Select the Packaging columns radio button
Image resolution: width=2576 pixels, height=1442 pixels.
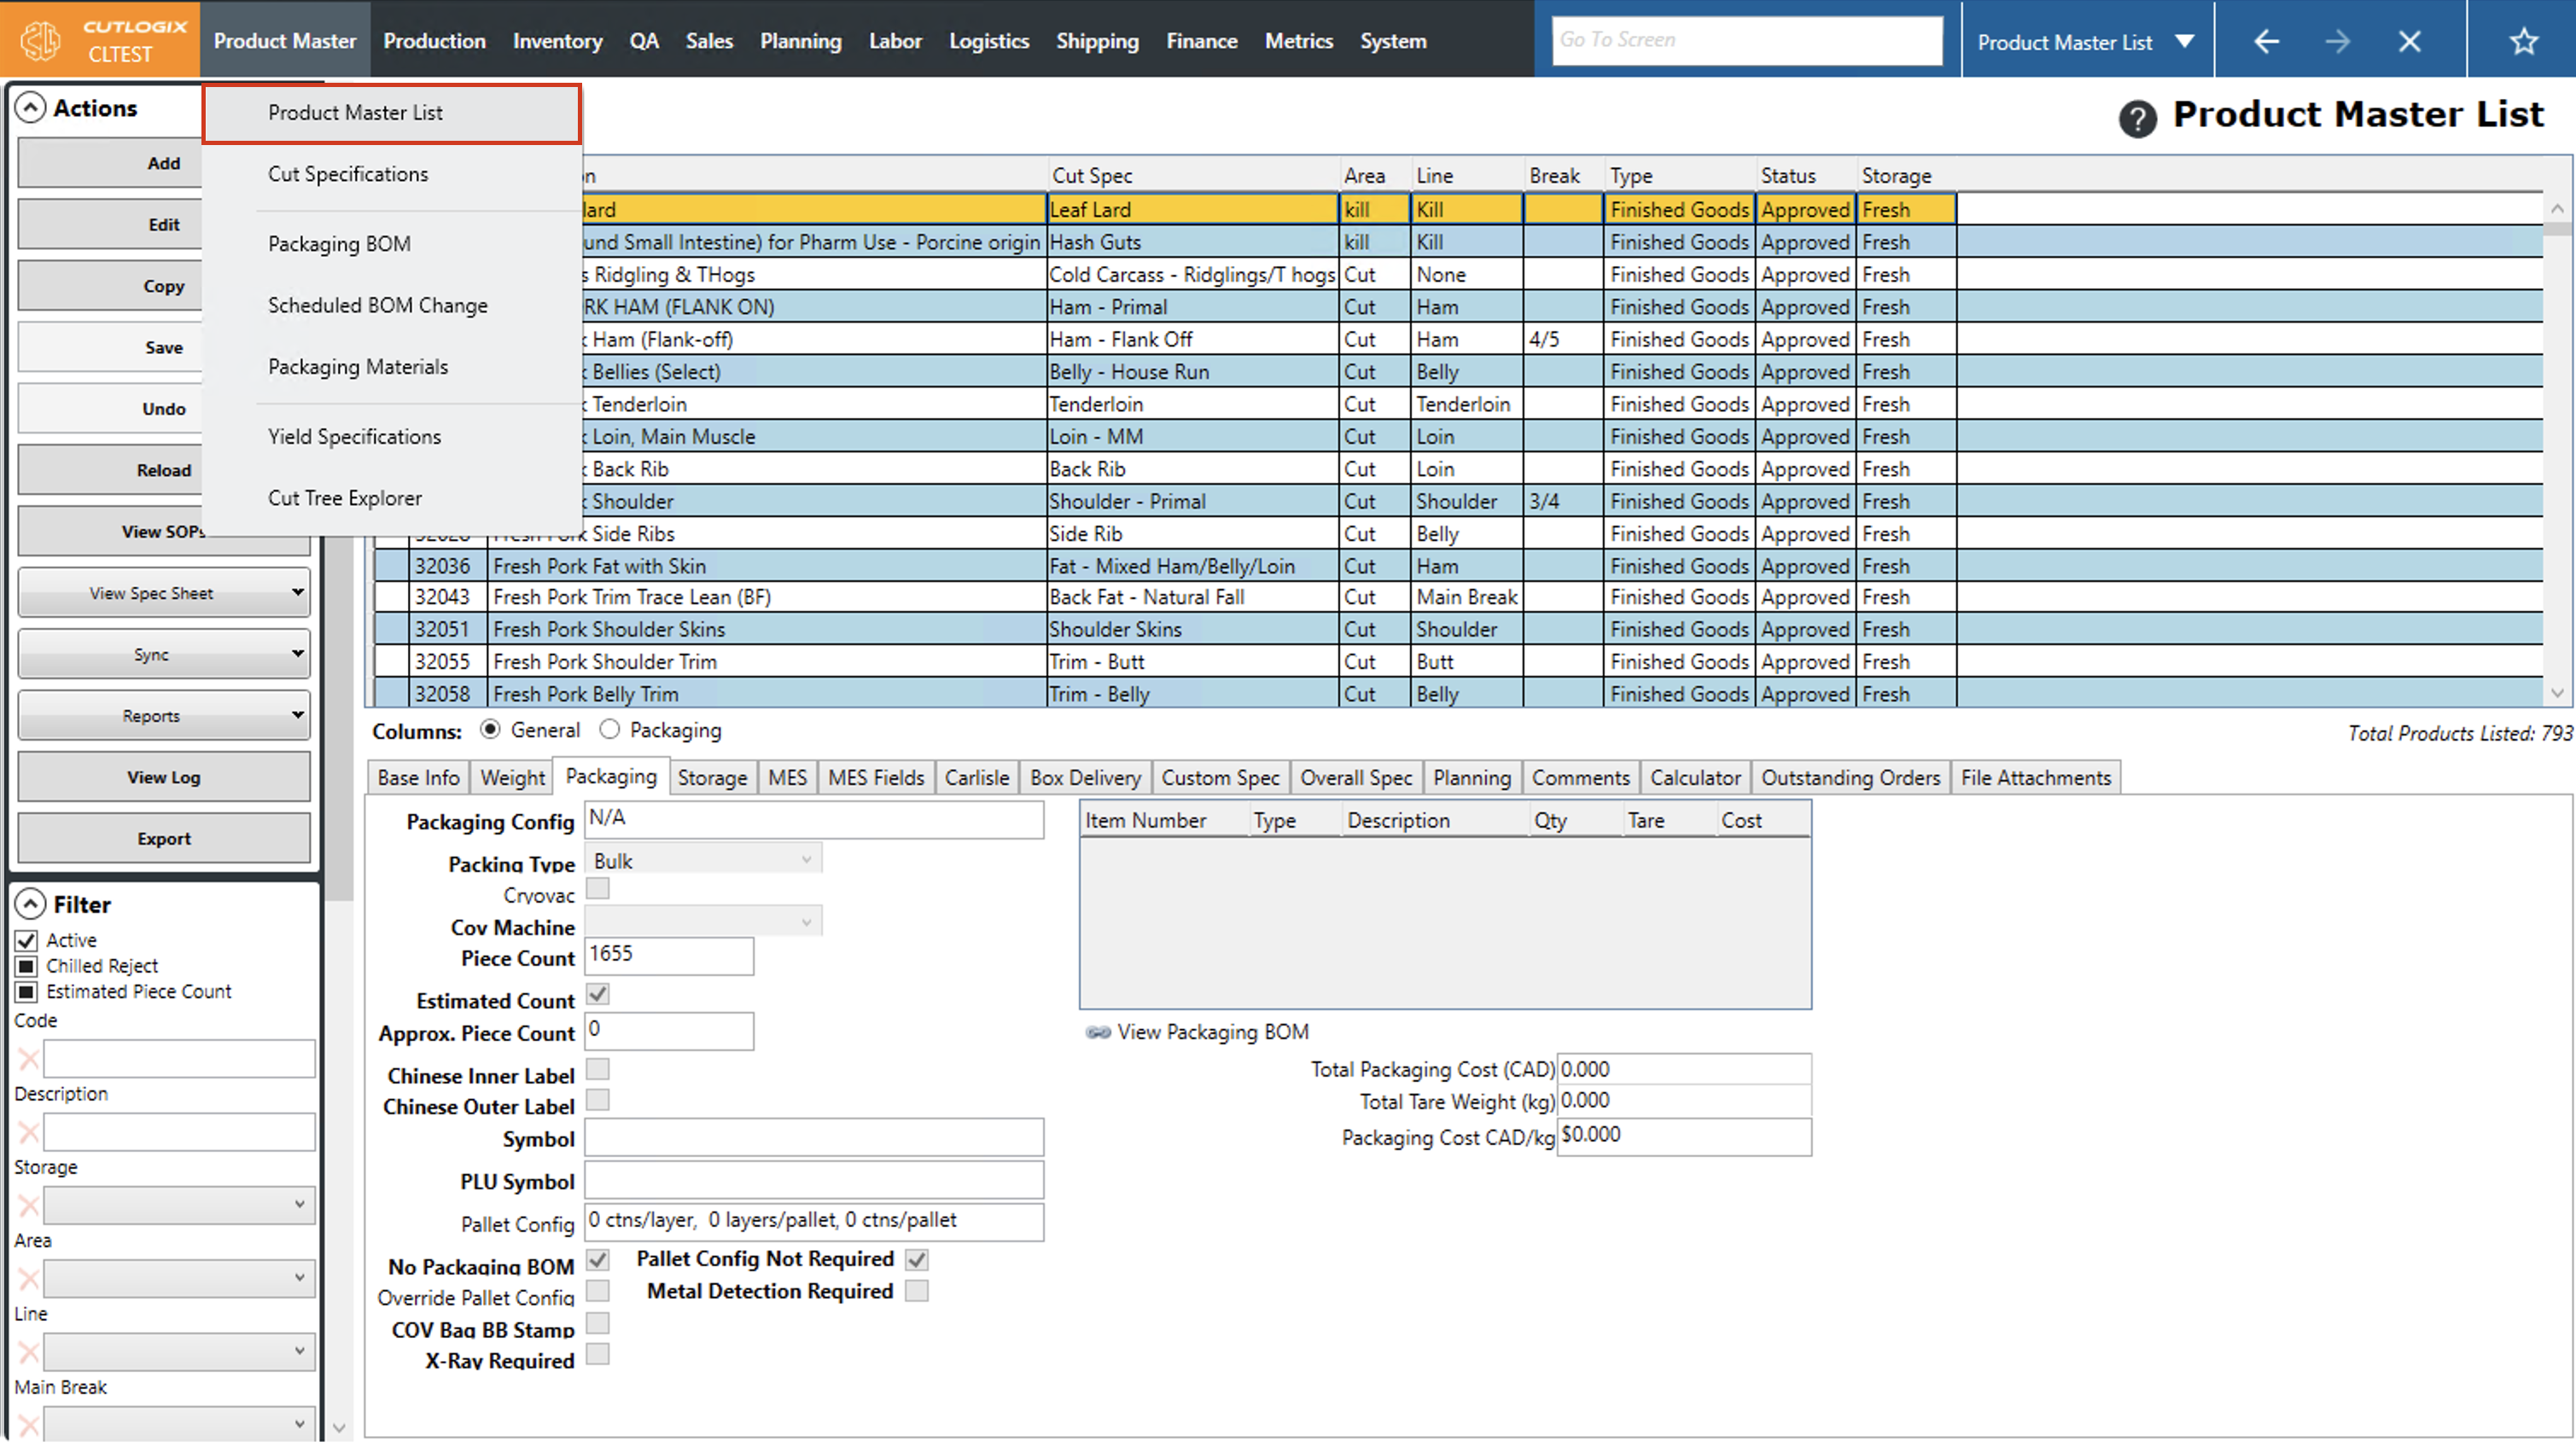click(x=610, y=730)
